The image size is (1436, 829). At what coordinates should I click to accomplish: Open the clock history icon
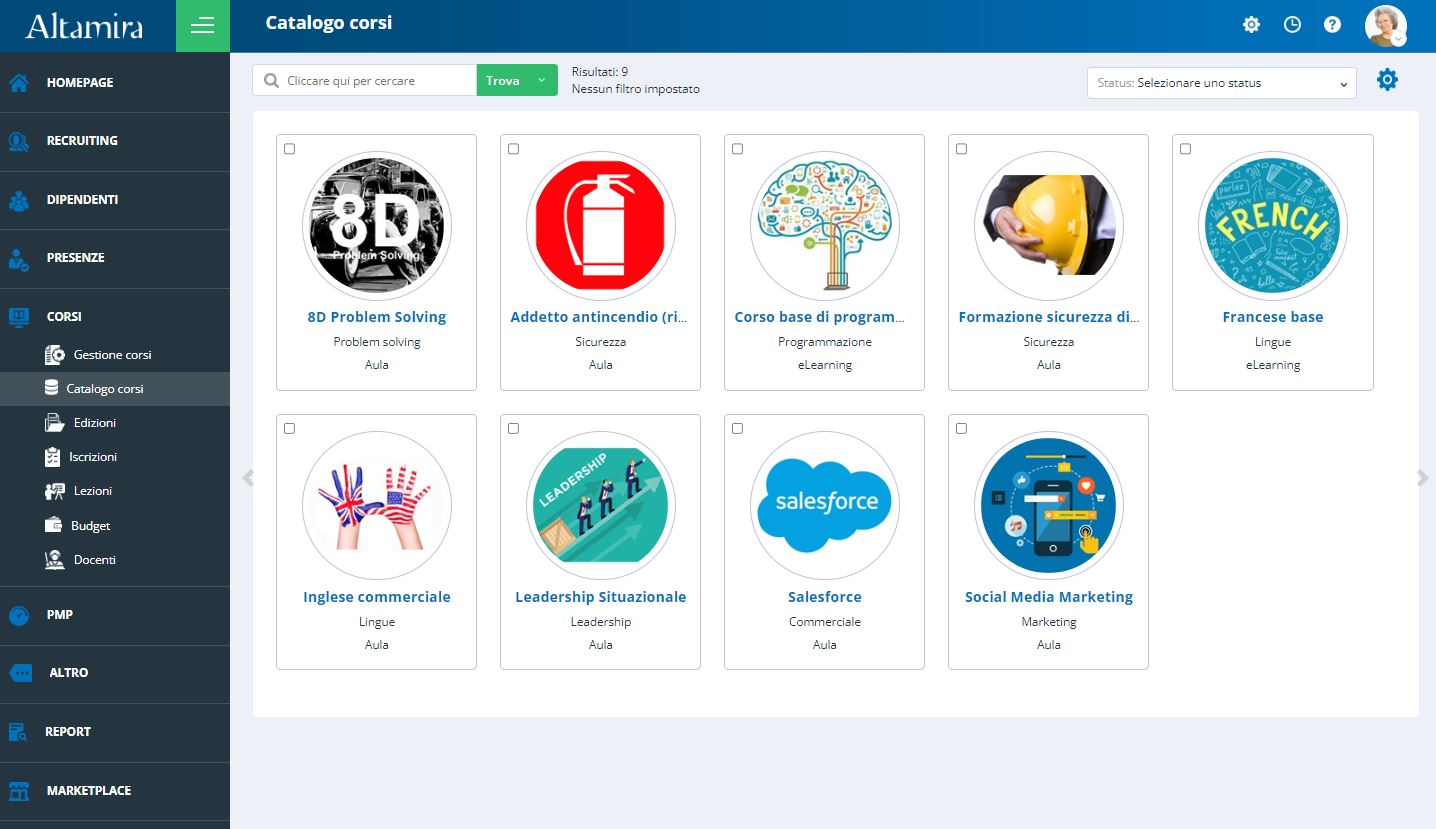(1292, 25)
